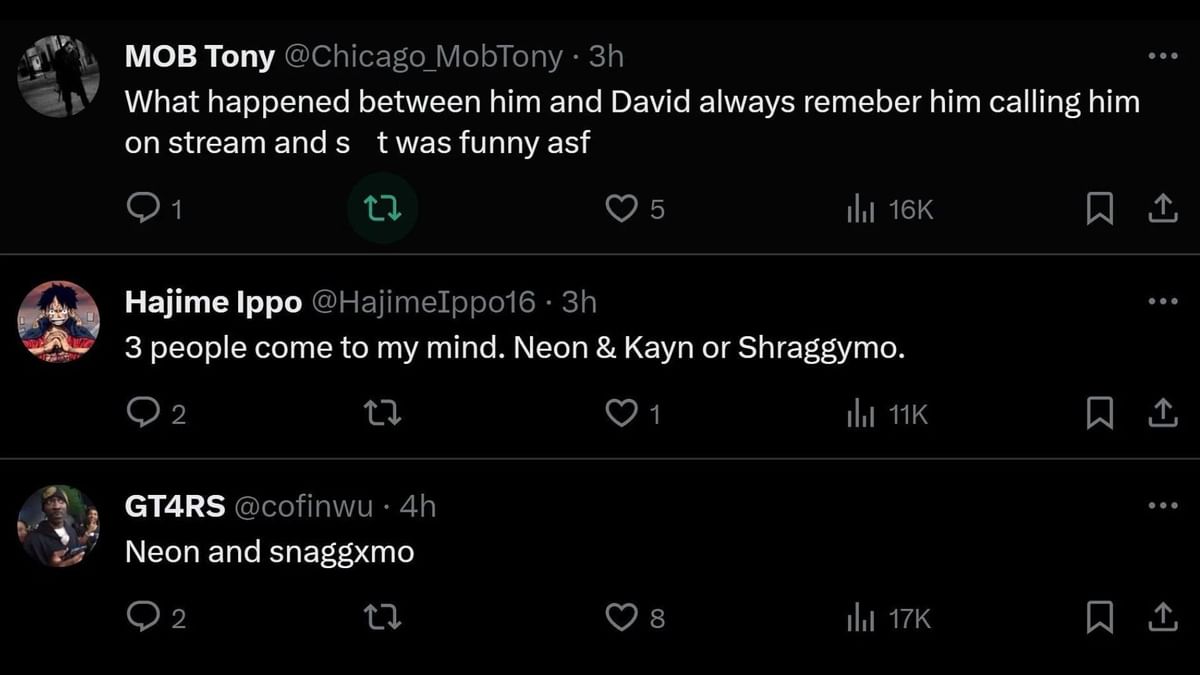Screen dimensions: 1200x675
Task: Bookmark Hajime Ippo's tweet
Action: point(1100,414)
